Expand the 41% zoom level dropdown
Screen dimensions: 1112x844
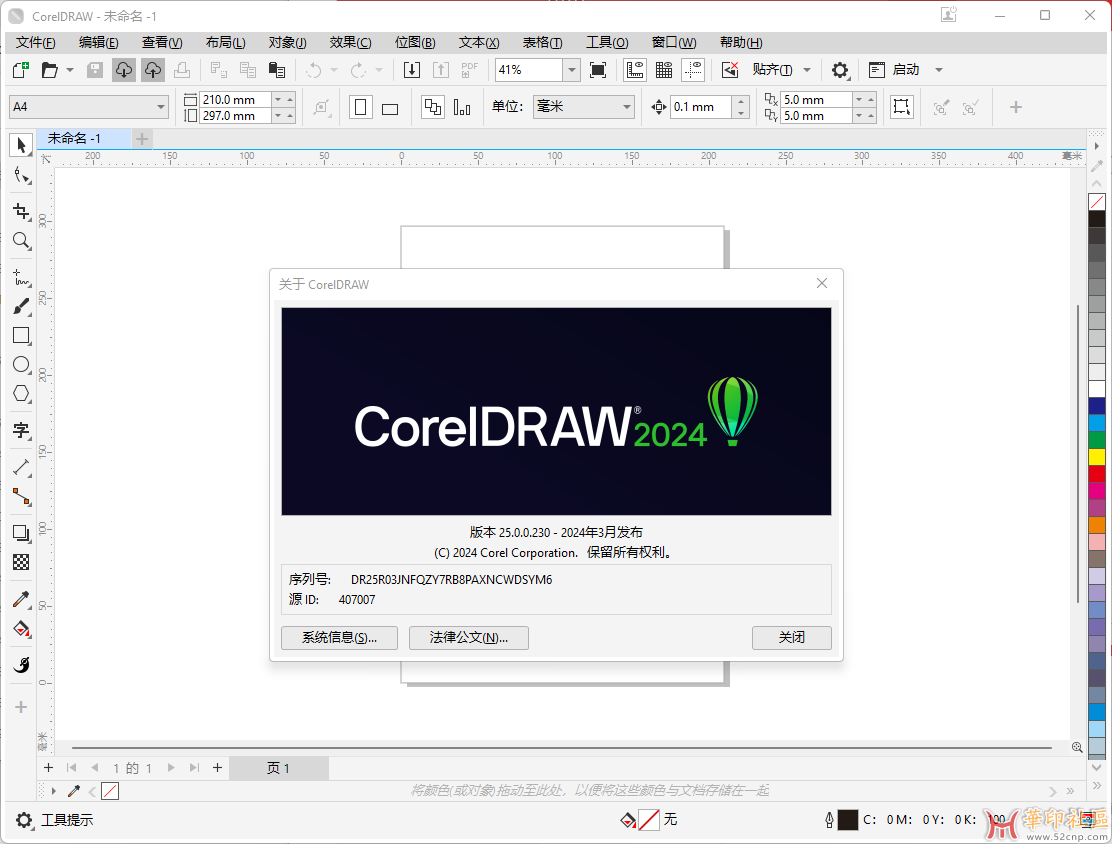[x=572, y=70]
